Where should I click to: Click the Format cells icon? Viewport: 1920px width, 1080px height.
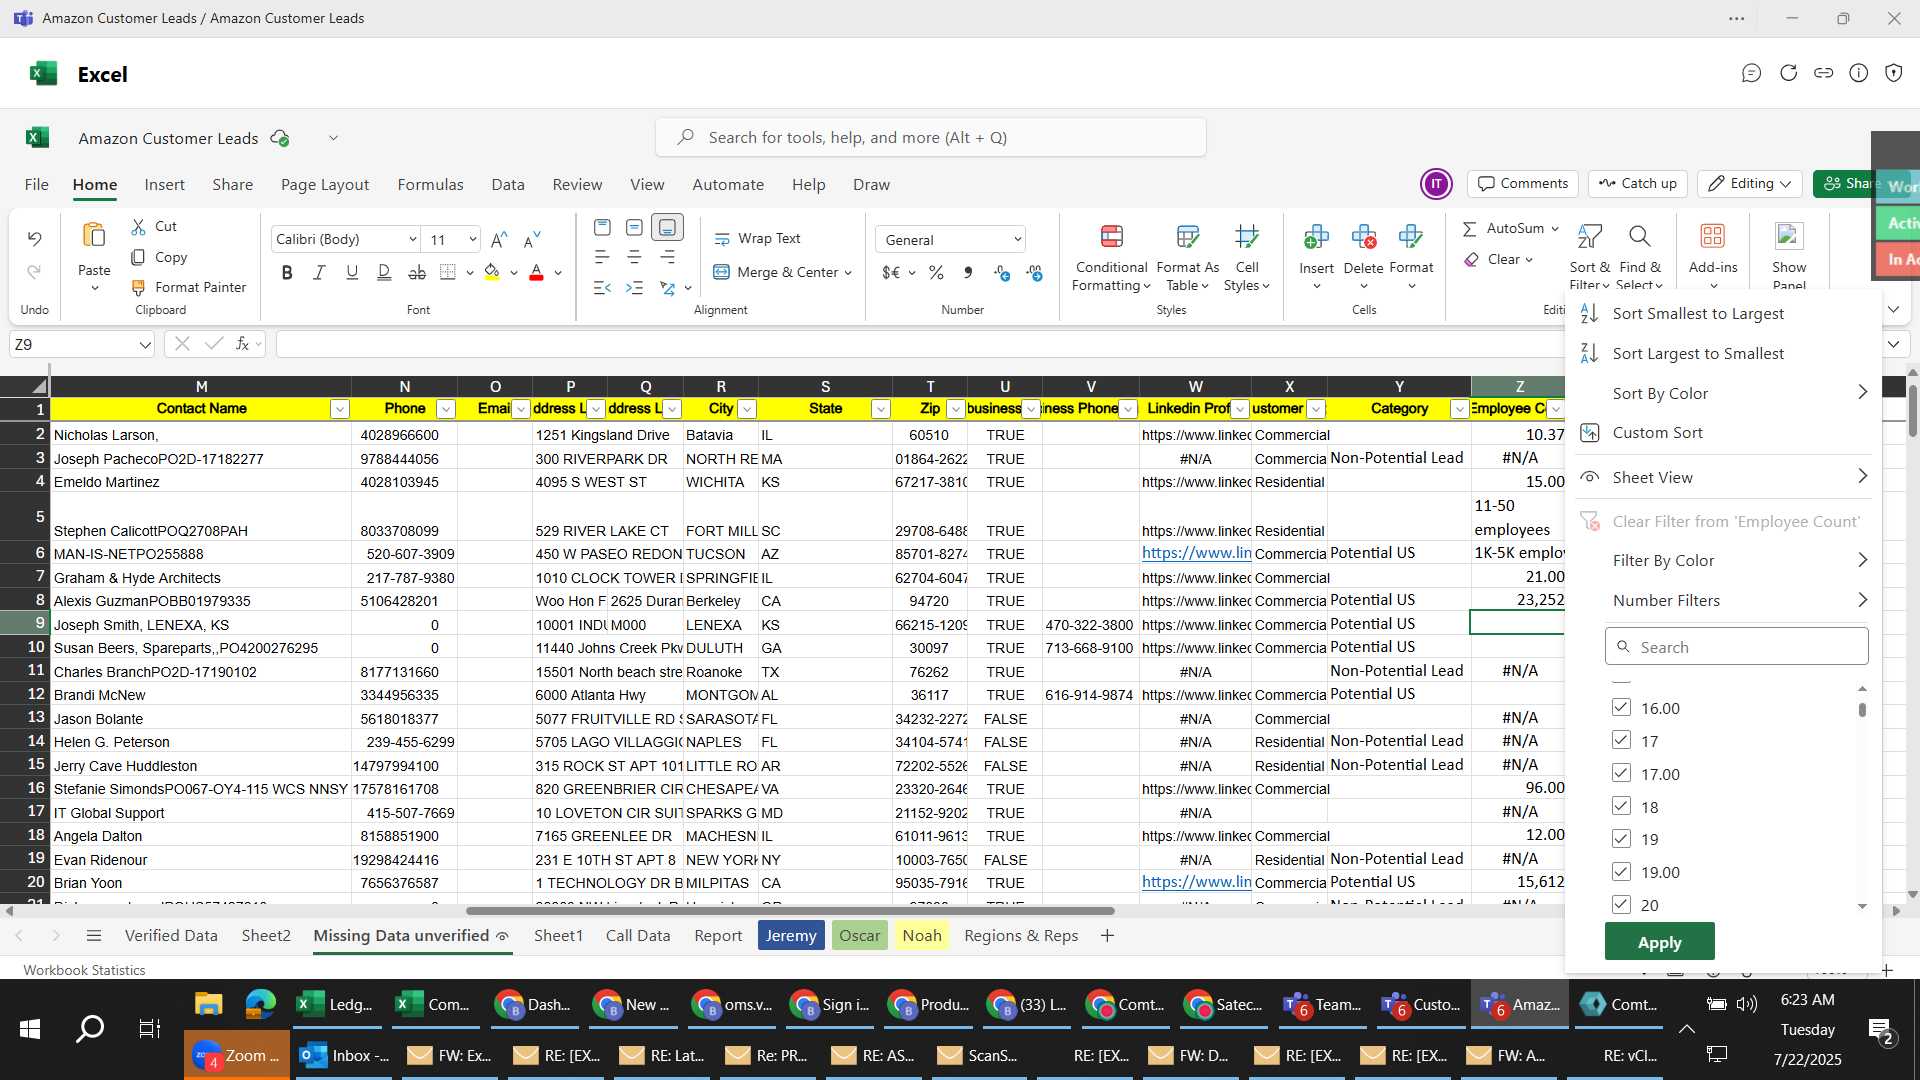[1411, 237]
